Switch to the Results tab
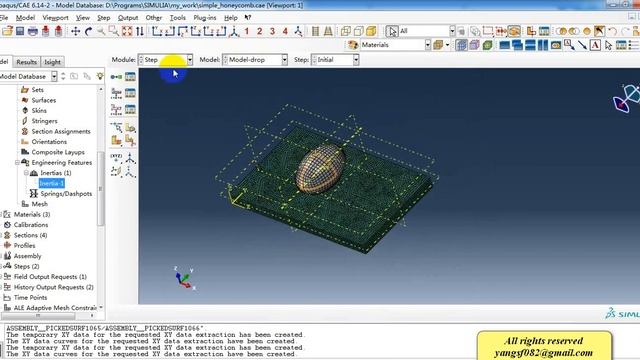The height and width of the screenshot is (360, 640). (x=27, y=62)
